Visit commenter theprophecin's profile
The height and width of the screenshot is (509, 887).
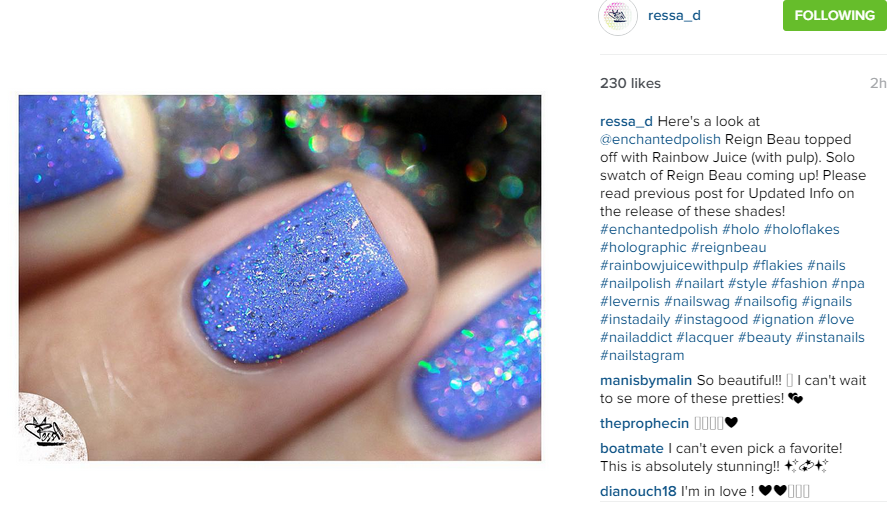coord(644,423)
